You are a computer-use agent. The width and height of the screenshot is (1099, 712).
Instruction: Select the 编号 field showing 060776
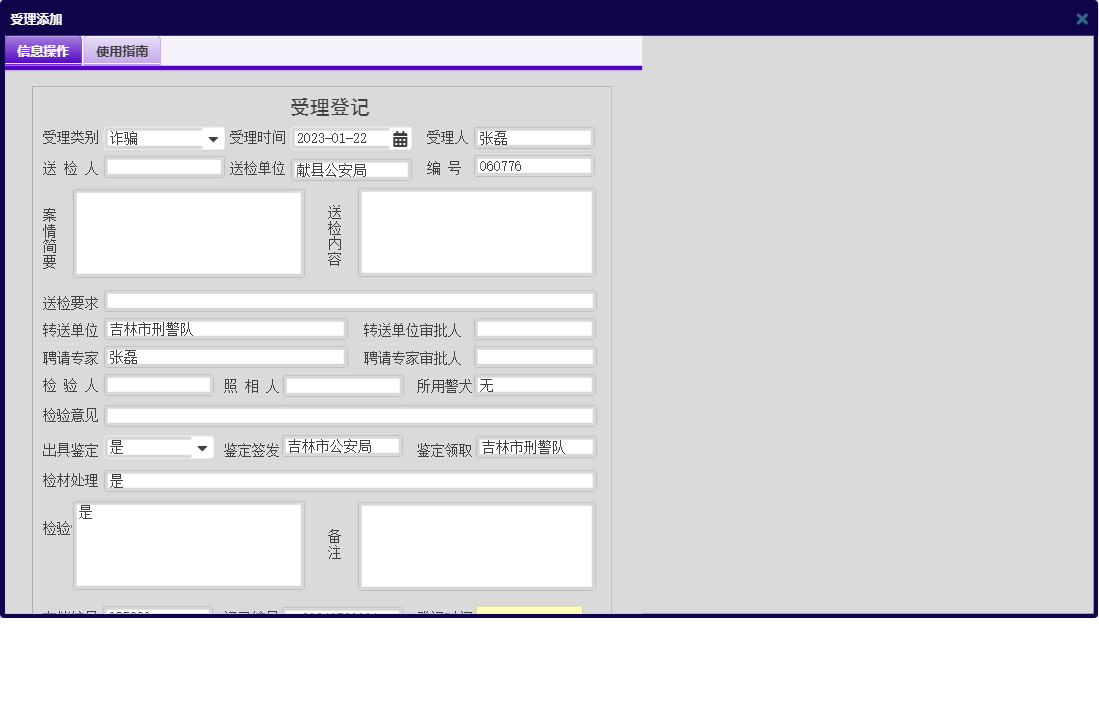pyautogui.click(x=534, y=165)
